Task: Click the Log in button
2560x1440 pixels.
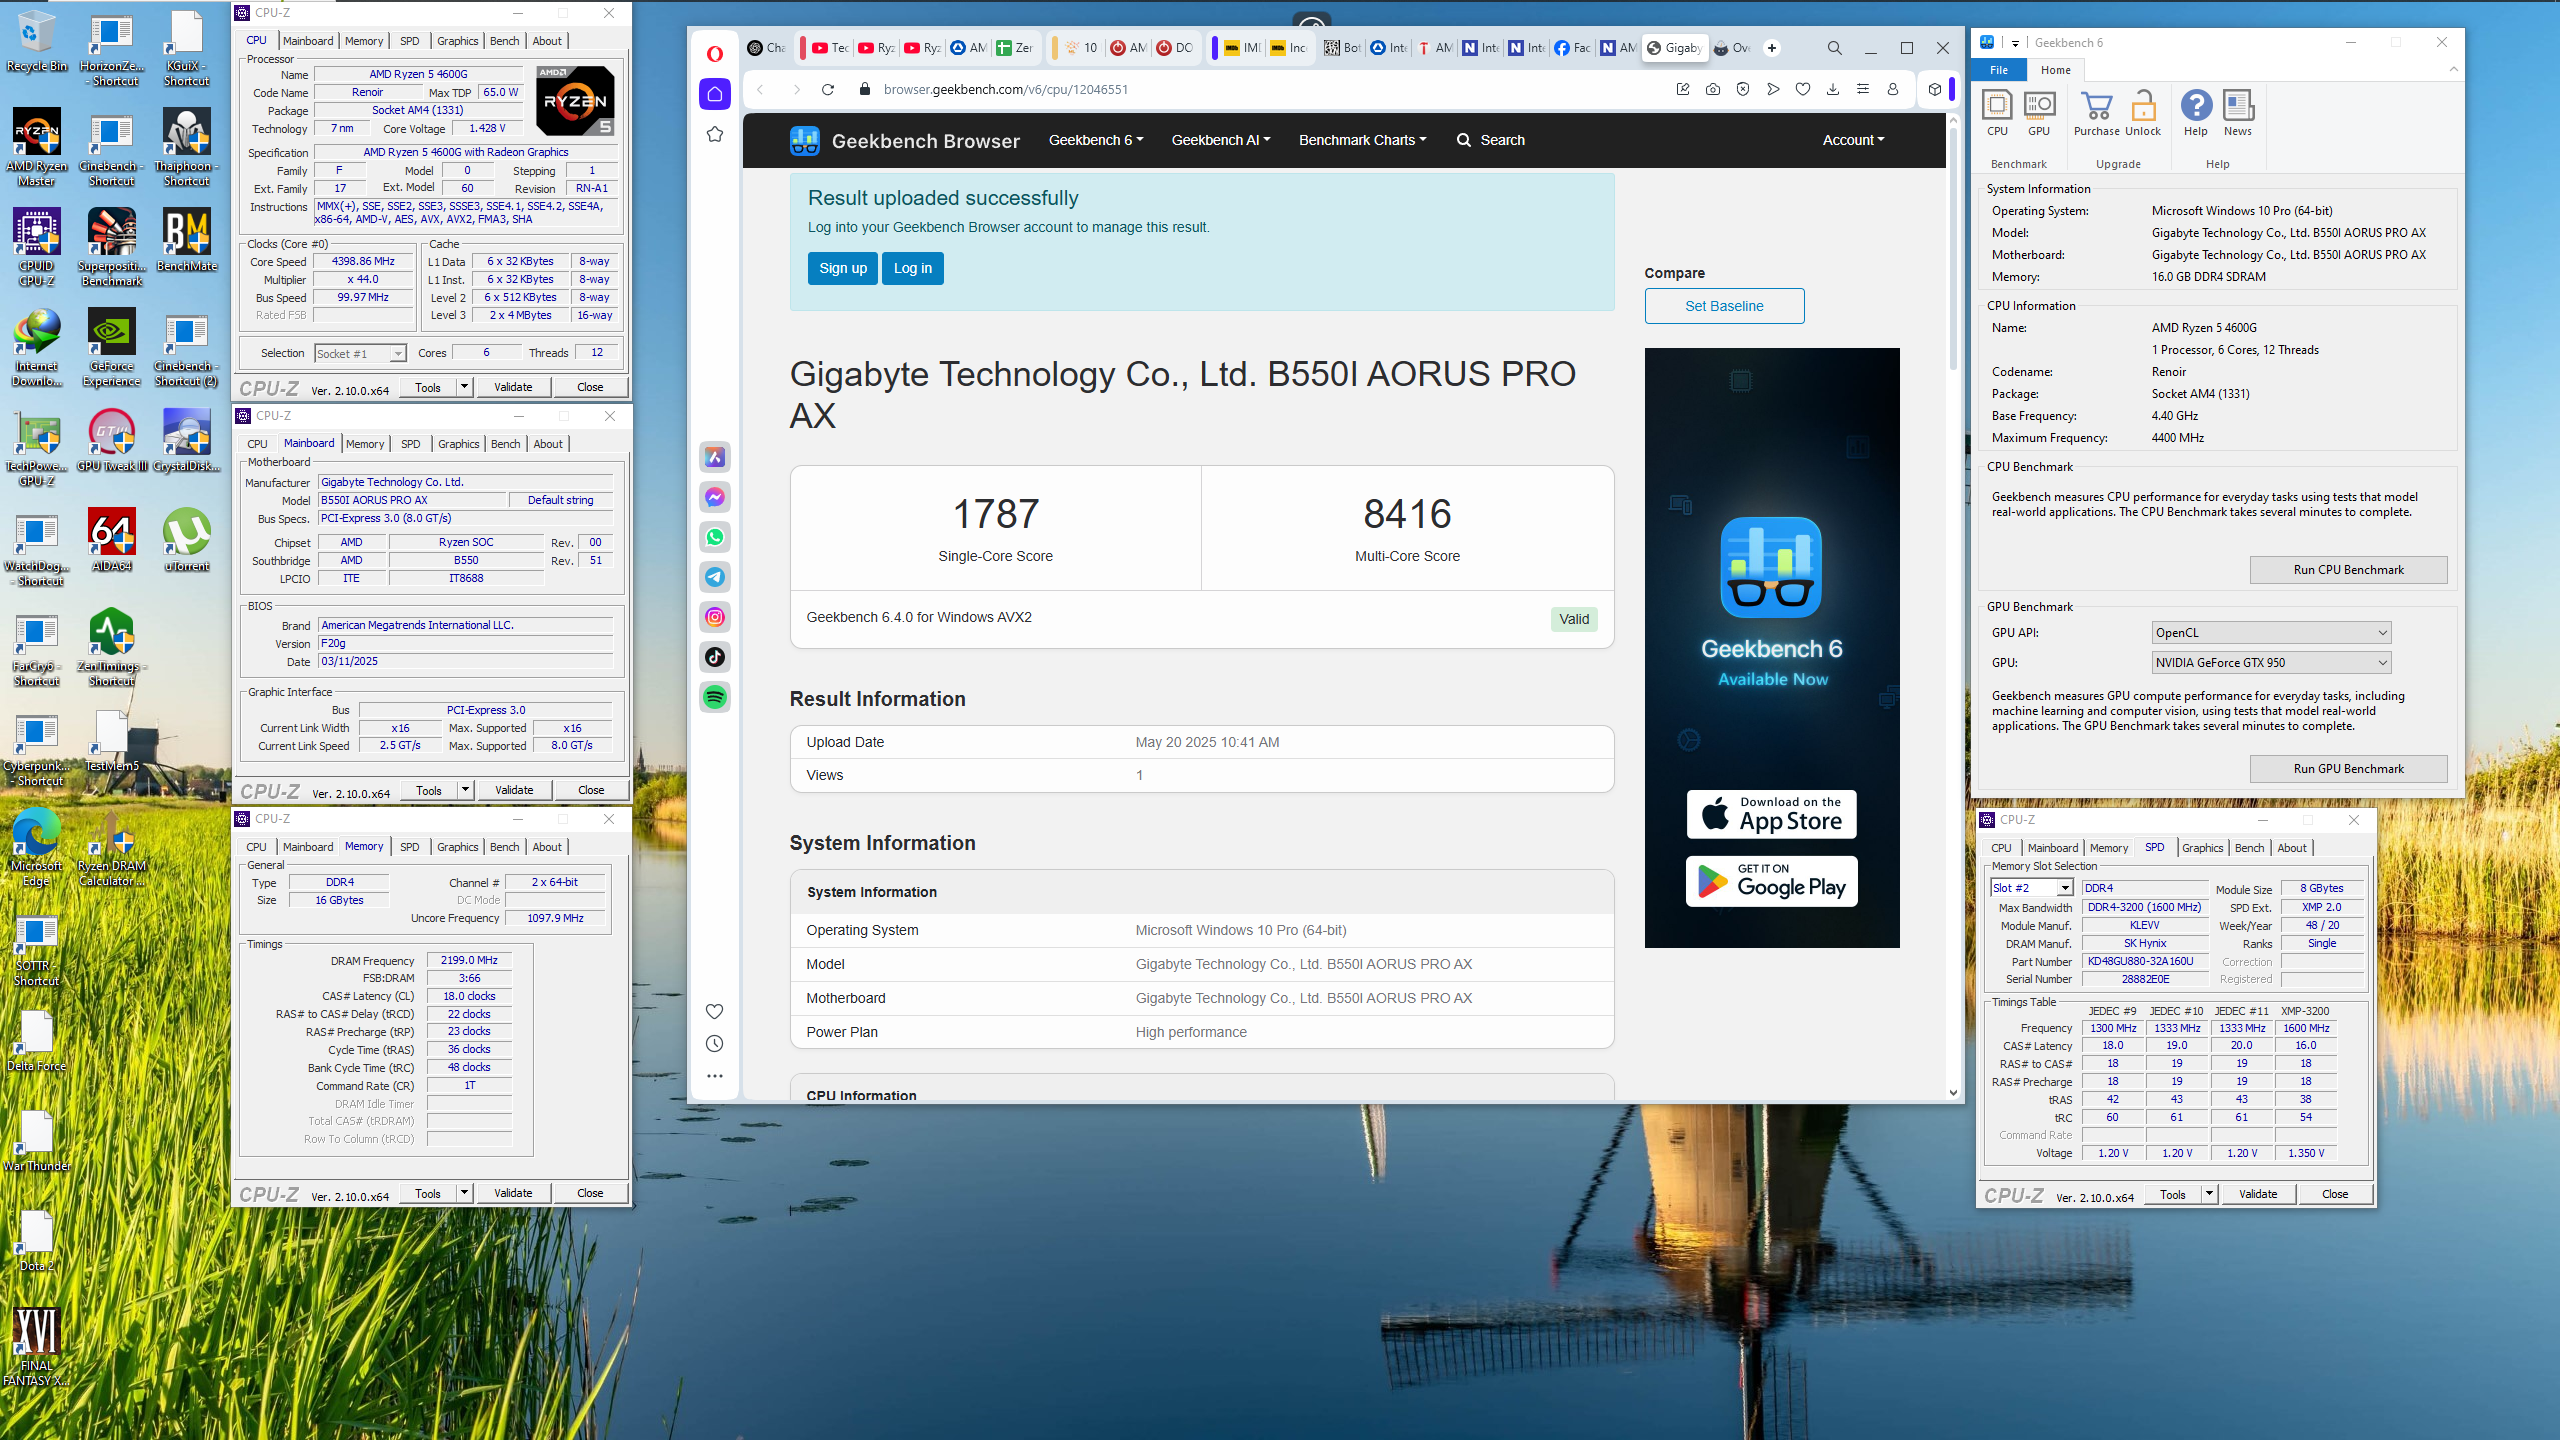Action: click(x=912, y=268)
